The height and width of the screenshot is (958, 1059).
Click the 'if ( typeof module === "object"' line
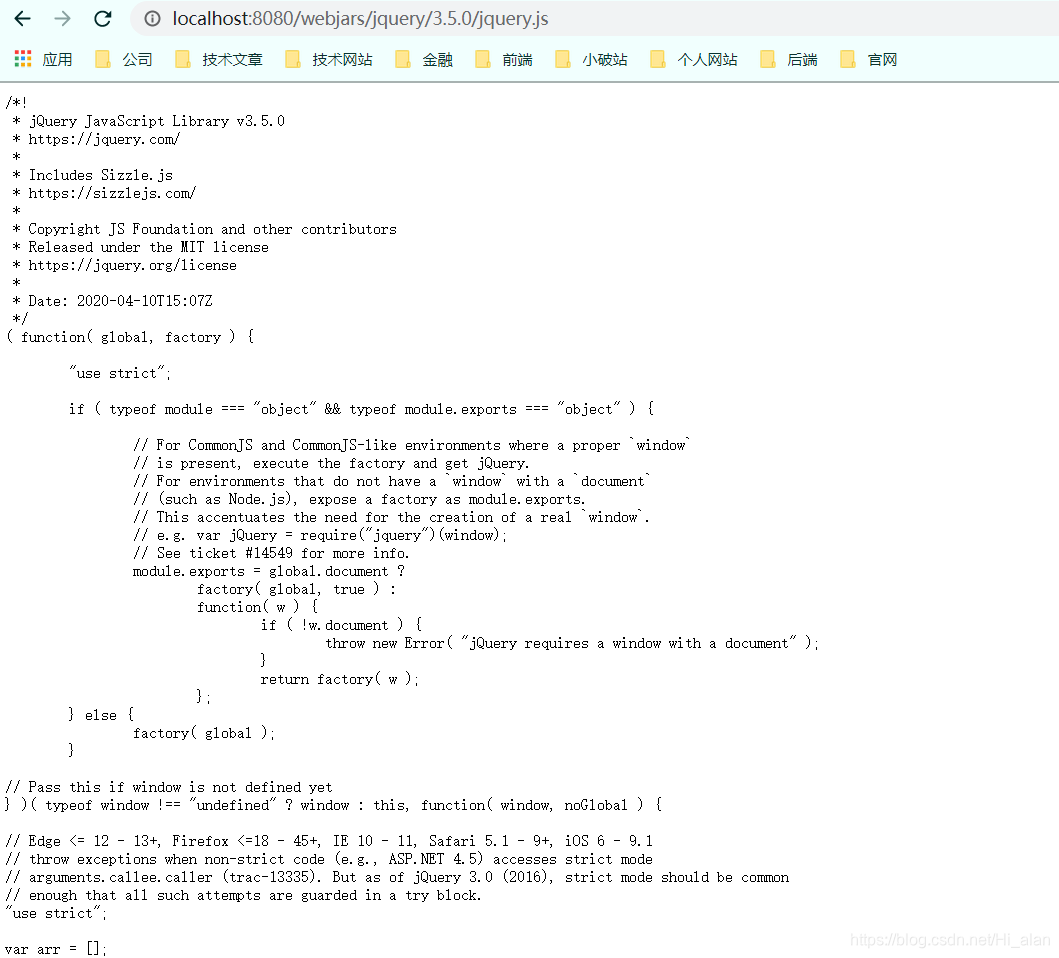361,409
